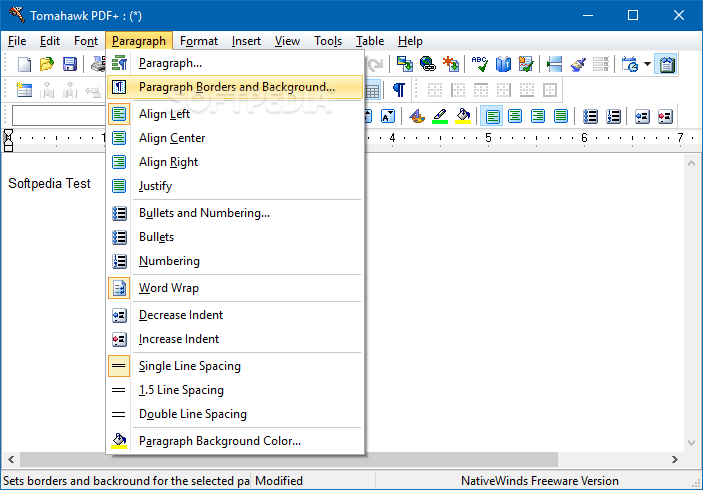The width and height of the screenshot is (703, 490).
Task: Open the View menu
Action: pos(287,41)
